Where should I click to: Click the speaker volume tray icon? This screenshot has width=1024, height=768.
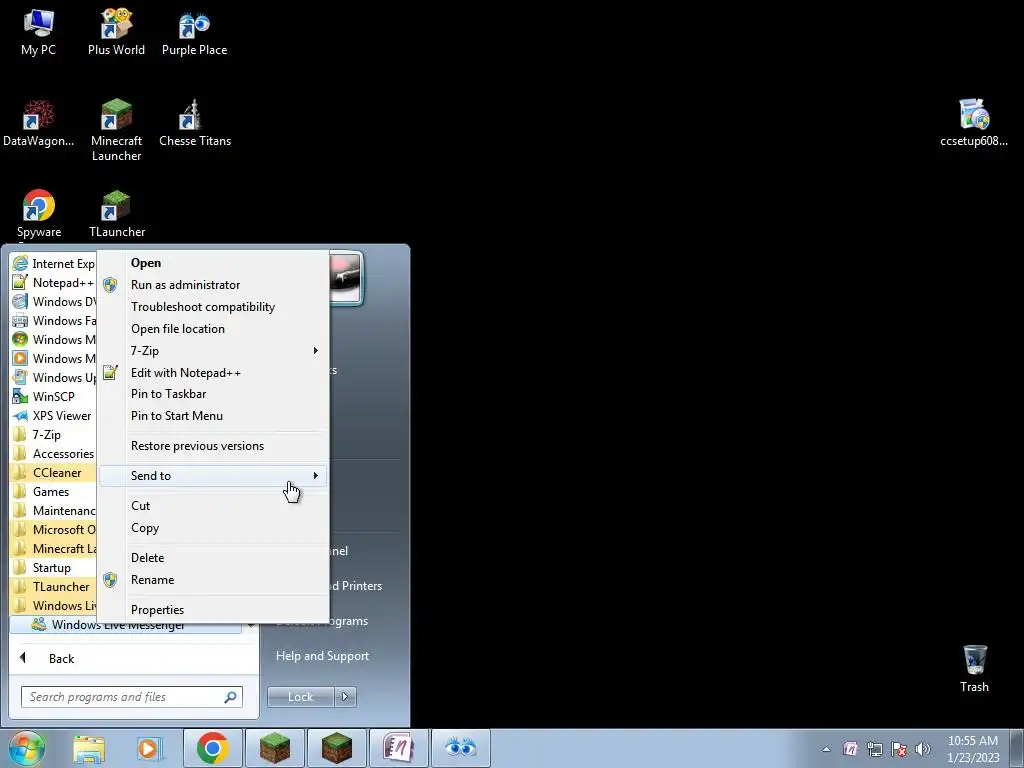(923, 748)
